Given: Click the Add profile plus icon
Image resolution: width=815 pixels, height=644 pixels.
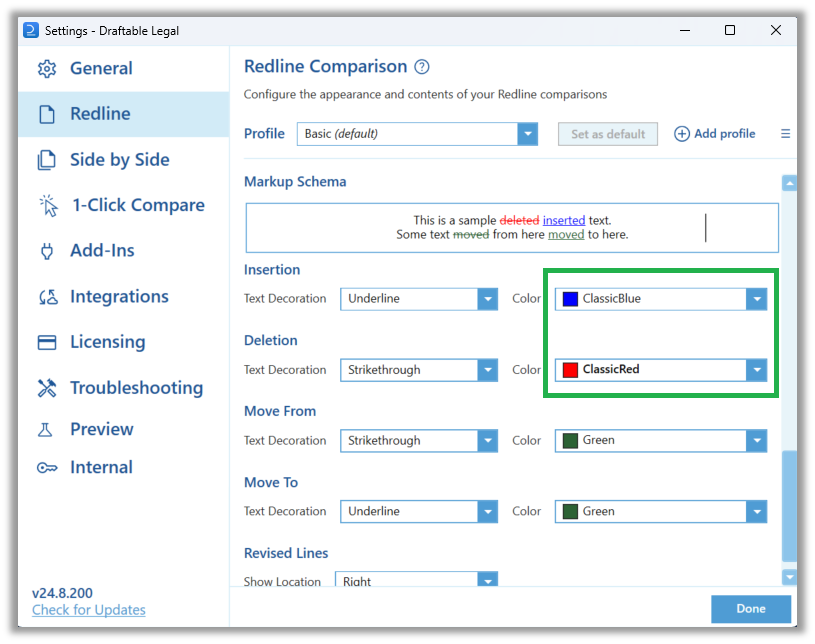Looking at the screenshot, I should coord(681,134).
